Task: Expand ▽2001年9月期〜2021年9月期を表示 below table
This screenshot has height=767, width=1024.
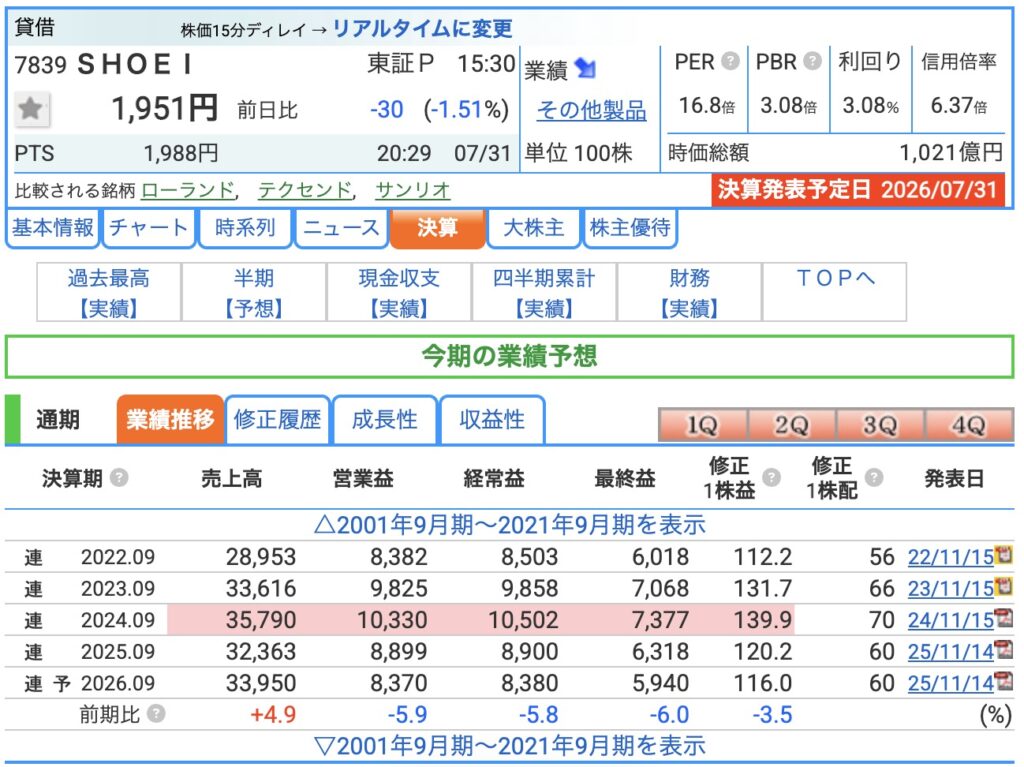Action: tap(509, 745)
